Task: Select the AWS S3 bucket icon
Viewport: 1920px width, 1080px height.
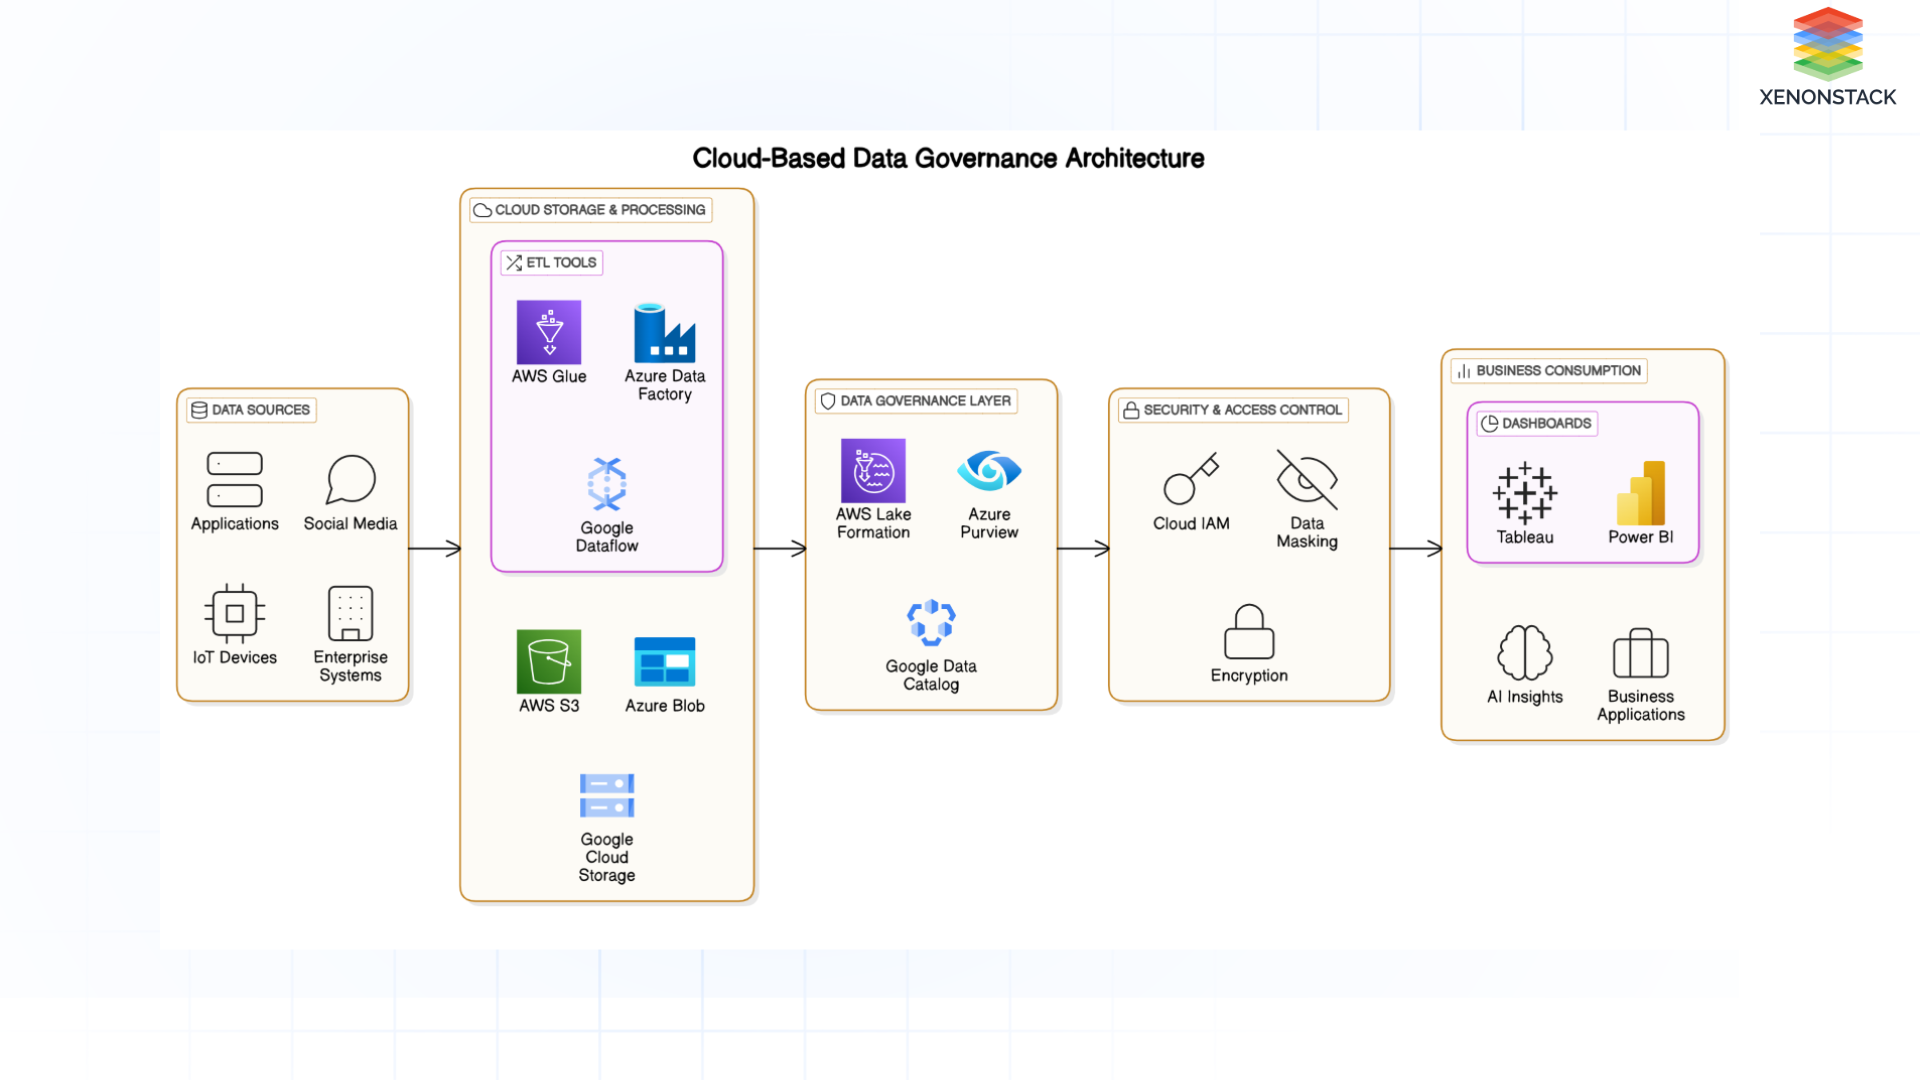Action: (x=548, y=661)
